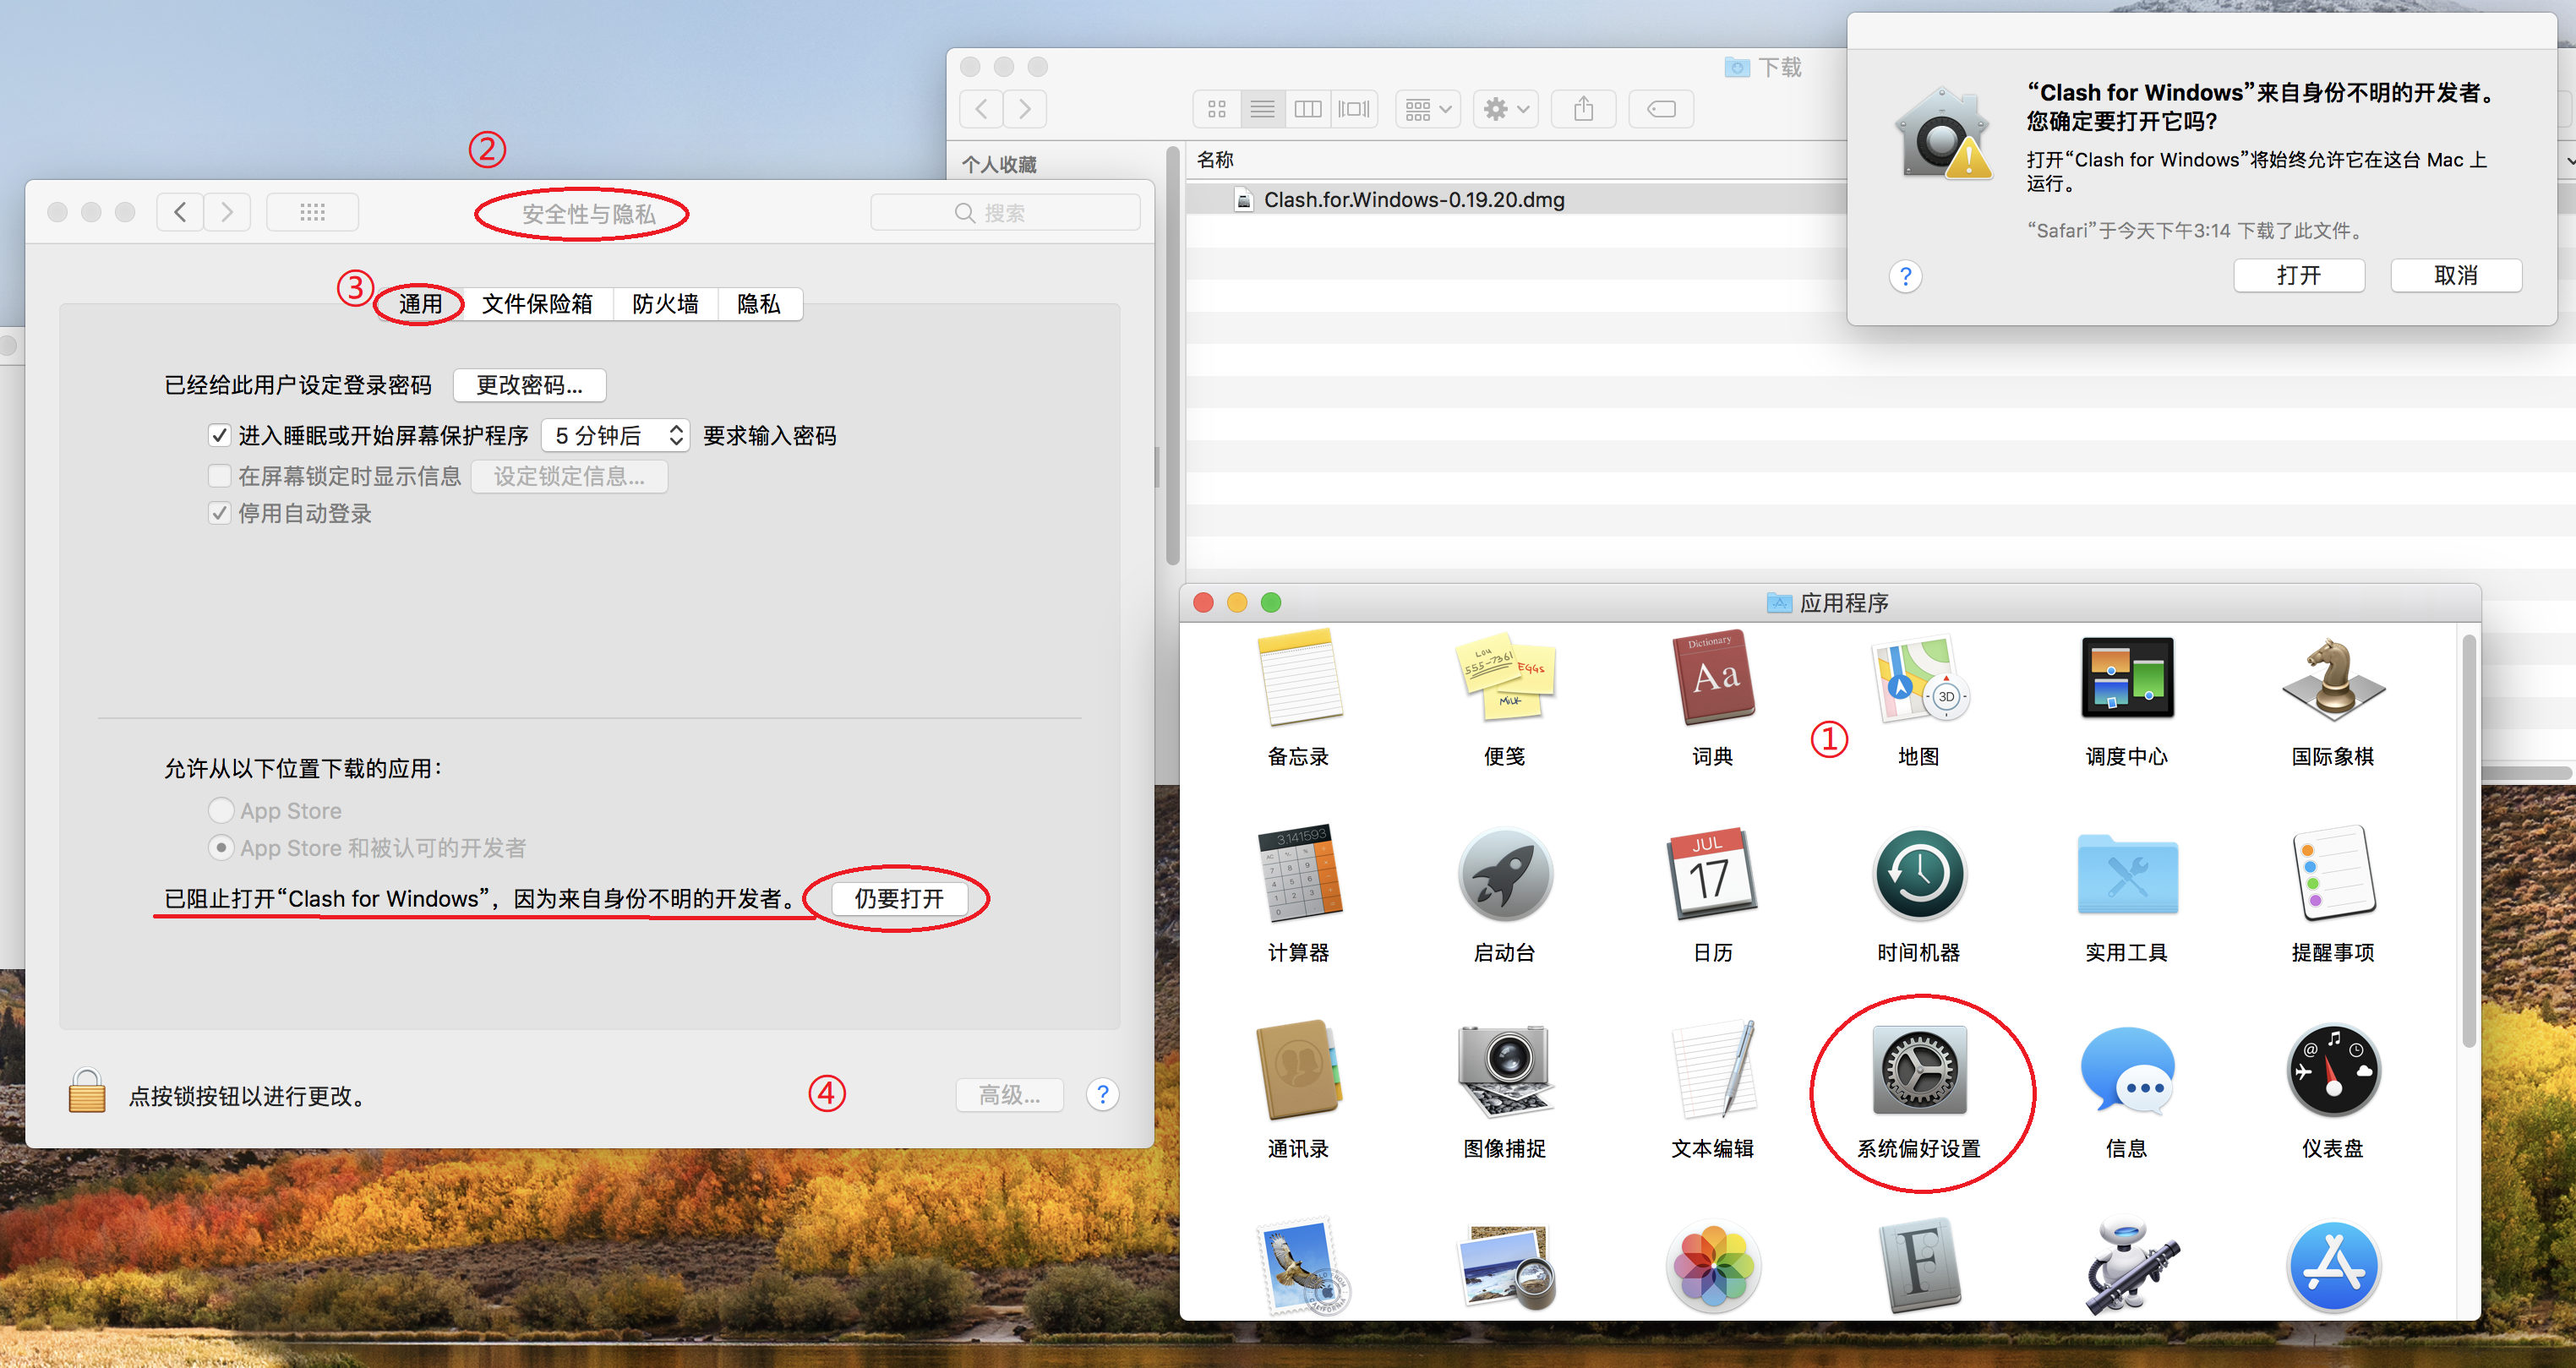The width and height of the screenshot is (2576, 1368).
Task: Toggle 在屏幕锁定时显示信息 checkbox
Action: point(219,475)
